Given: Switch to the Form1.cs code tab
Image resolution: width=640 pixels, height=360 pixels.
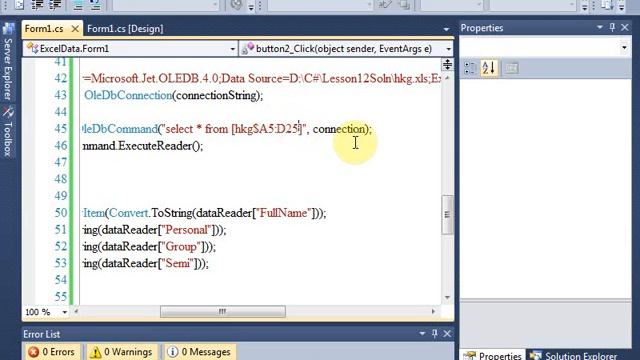Looking at the screenshot, I should click(44, 29).
